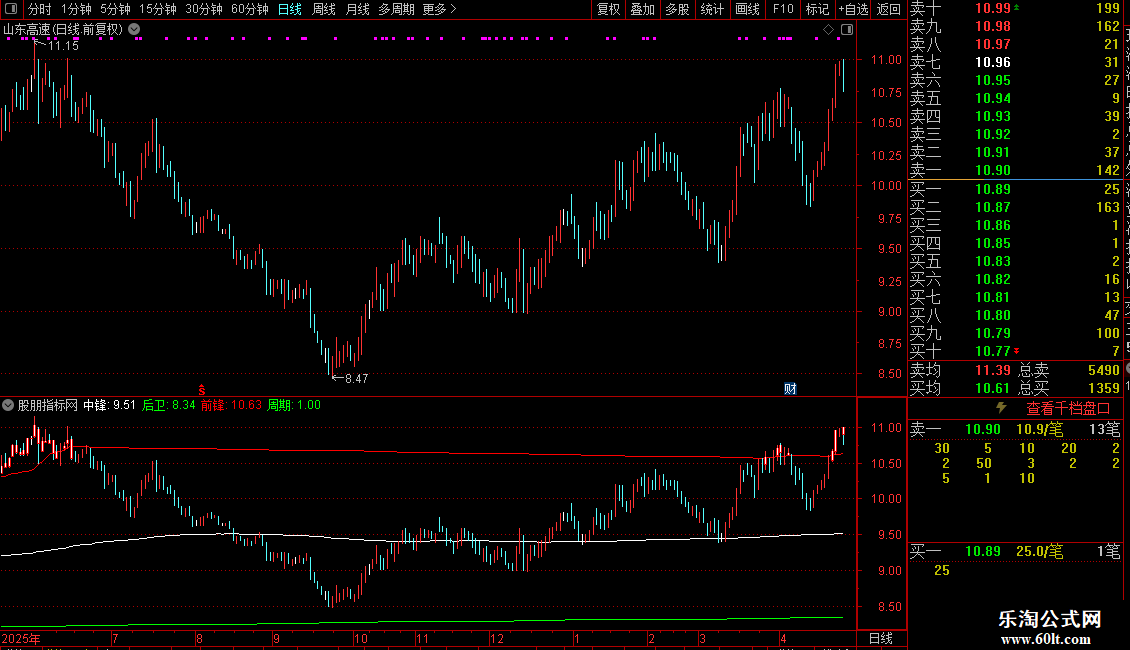
Task: Add stock via +自选 button
Action: [853, 9]
